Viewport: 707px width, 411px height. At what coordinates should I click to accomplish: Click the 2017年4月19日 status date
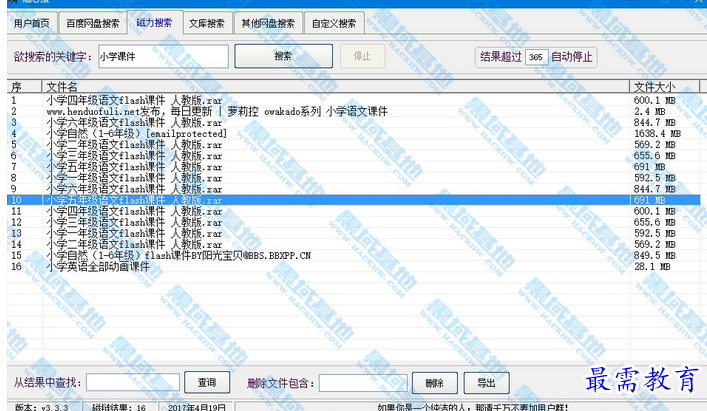(x=196, y=407)
